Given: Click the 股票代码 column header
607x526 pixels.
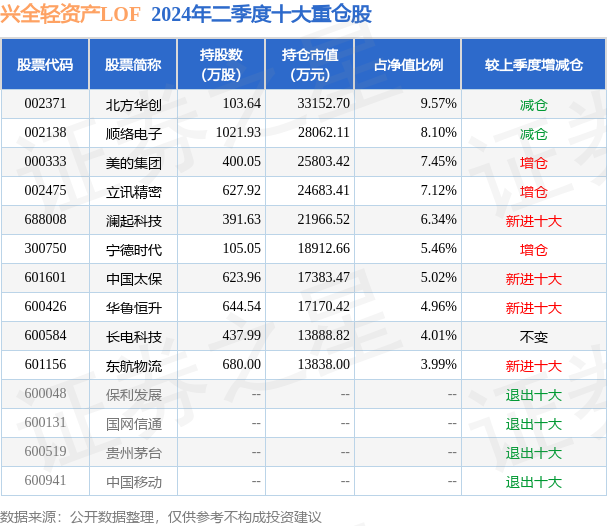Looking at the screenshot, I should (x=45, y=65).
